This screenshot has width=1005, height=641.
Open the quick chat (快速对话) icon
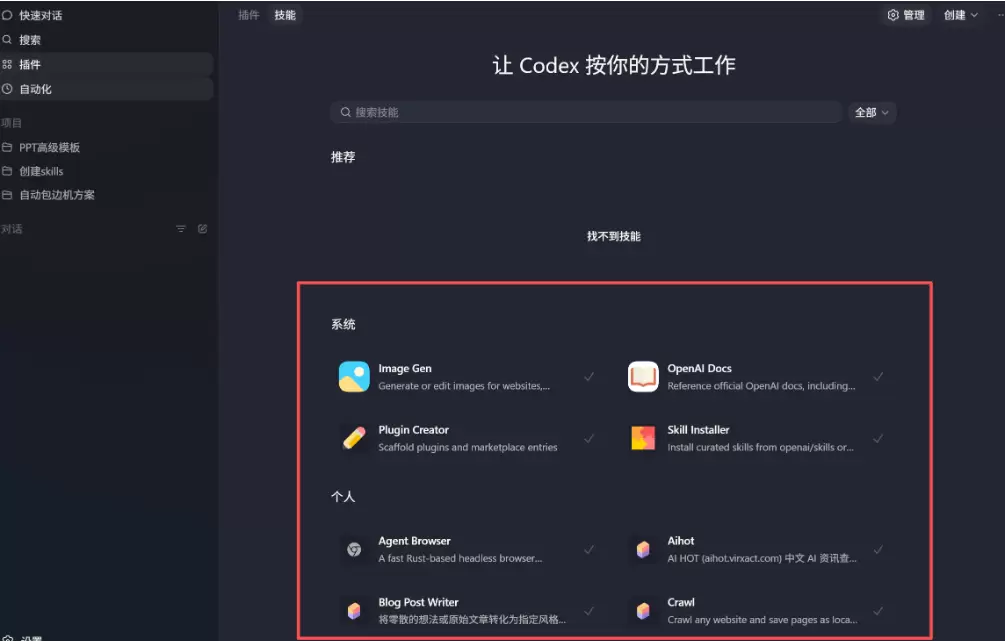coord(7,15)
